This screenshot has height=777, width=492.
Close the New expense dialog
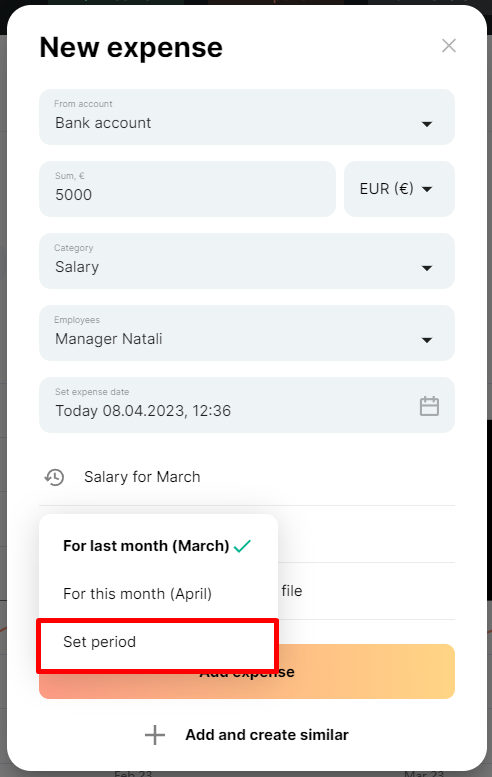[448, 46]
